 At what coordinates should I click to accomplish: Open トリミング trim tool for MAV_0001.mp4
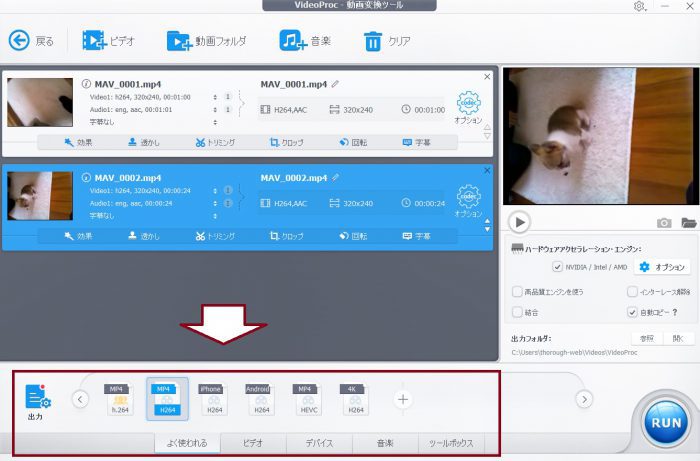(215, 142)
